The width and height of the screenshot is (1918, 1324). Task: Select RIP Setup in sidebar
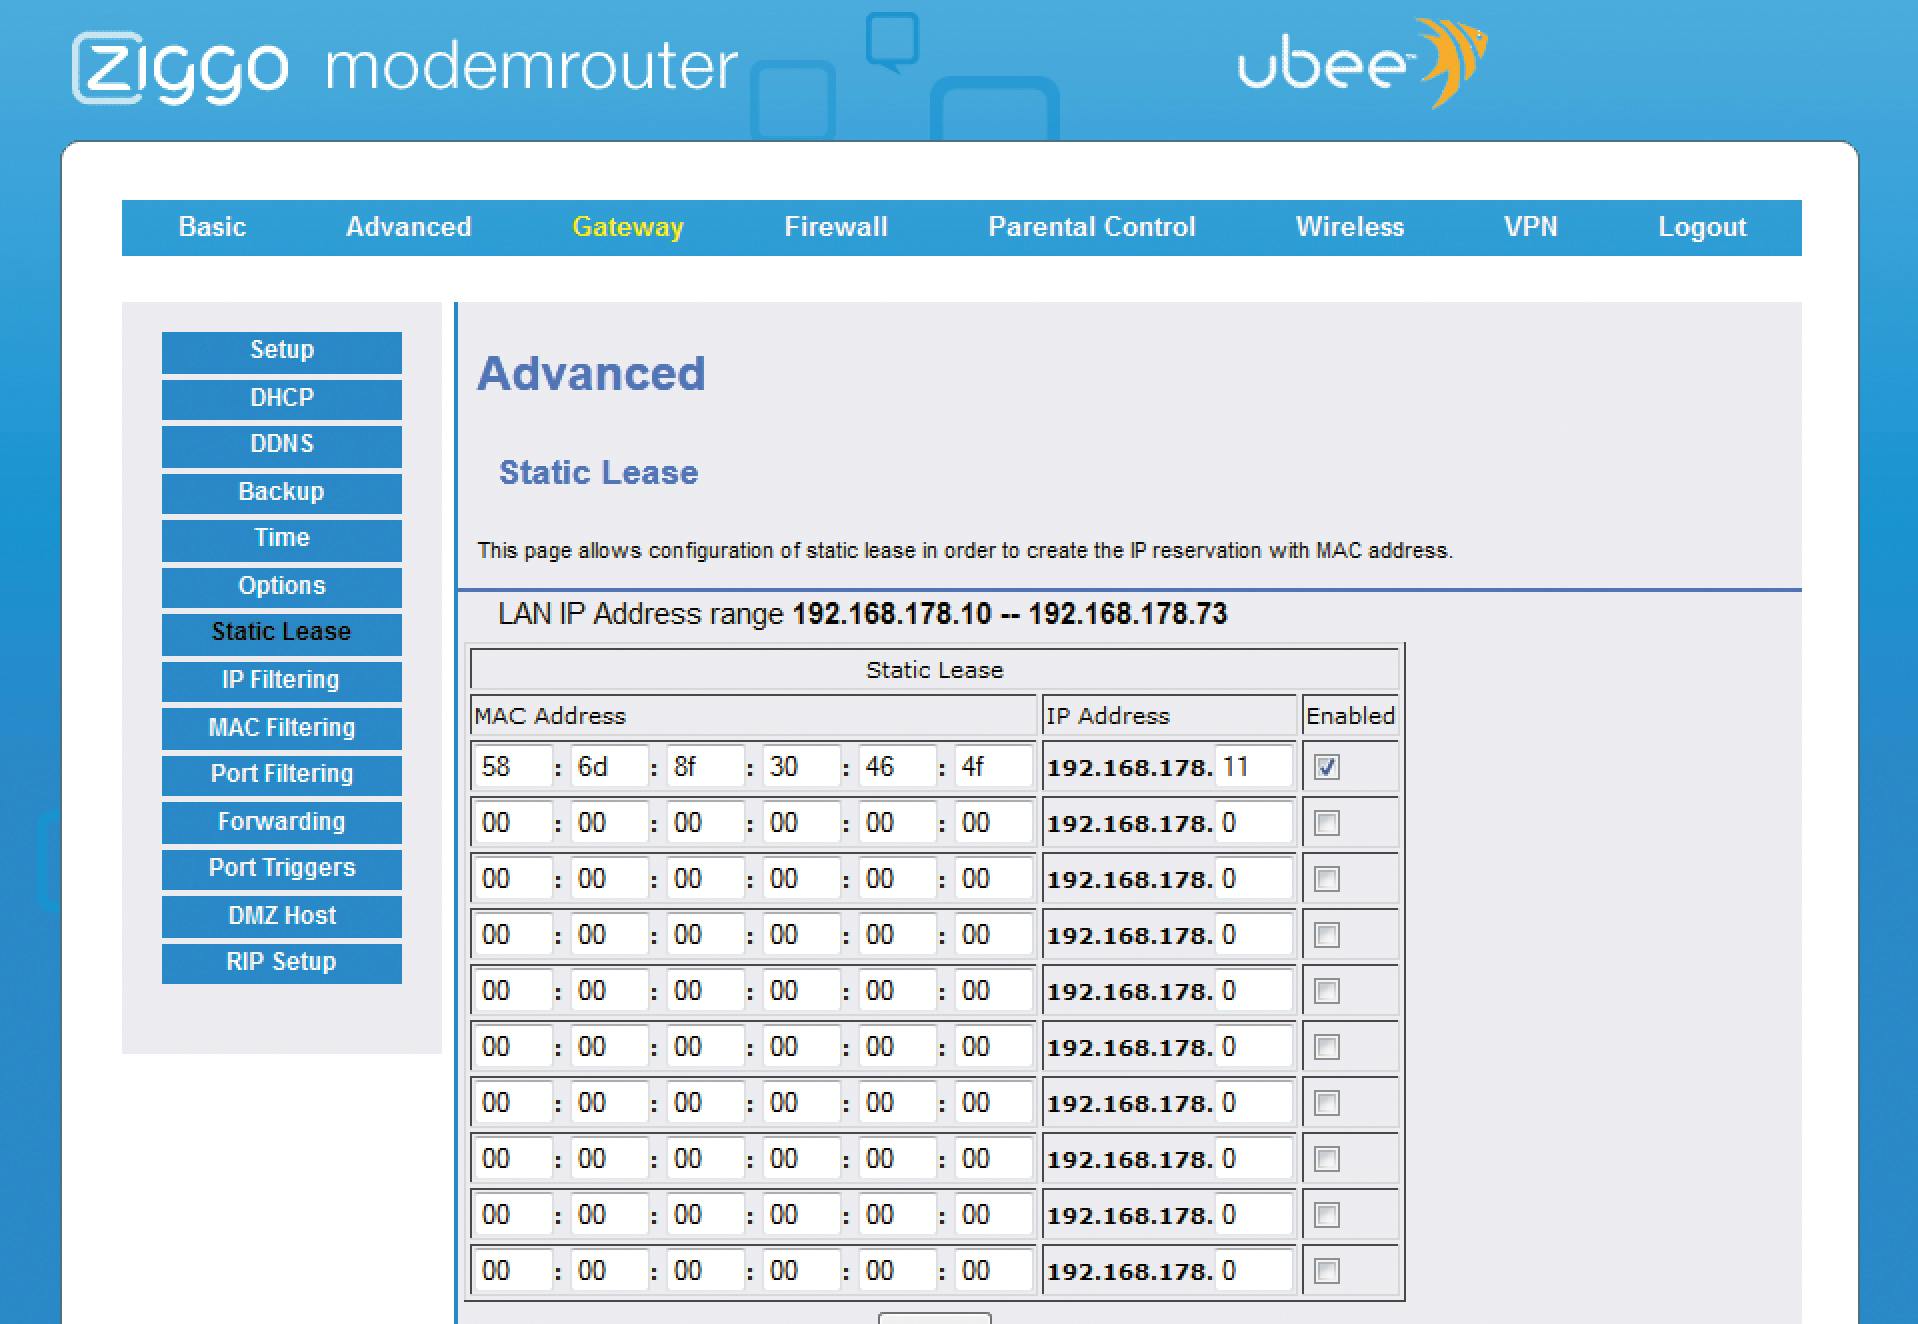[282, 962]
